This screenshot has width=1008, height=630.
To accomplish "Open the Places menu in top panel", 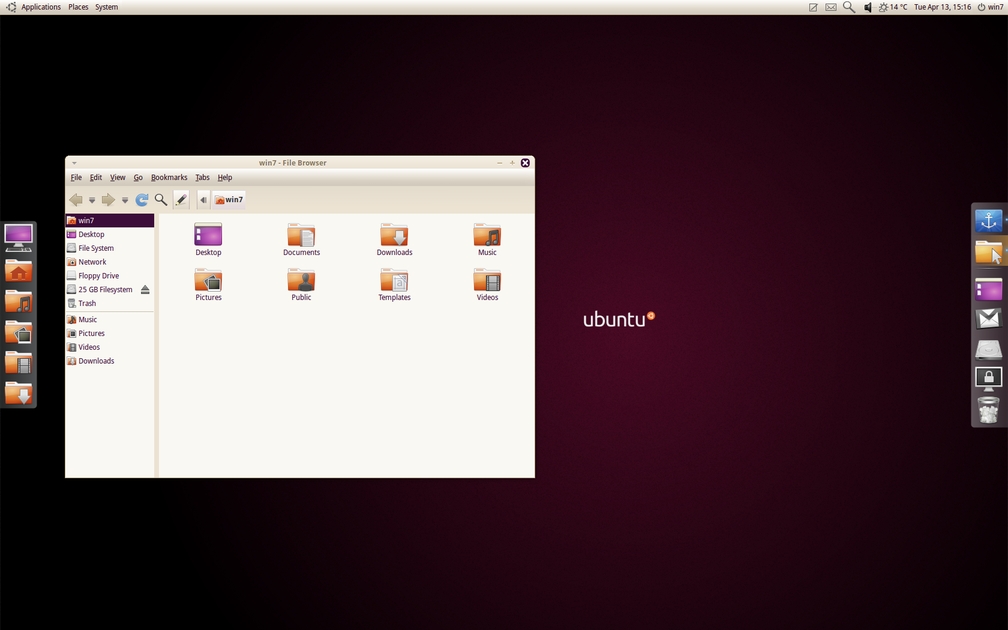I will click(78, 7).
